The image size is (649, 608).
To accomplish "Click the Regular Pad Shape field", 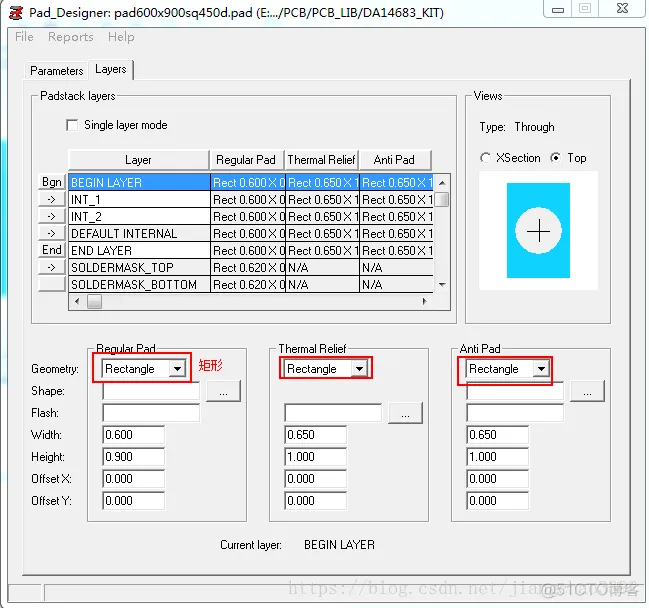I will point(151,391).
